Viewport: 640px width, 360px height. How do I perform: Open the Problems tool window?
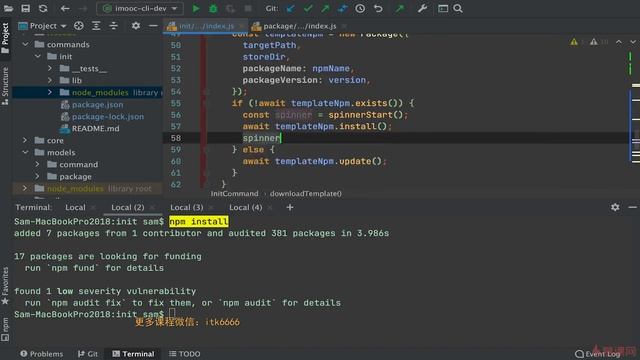42,354
